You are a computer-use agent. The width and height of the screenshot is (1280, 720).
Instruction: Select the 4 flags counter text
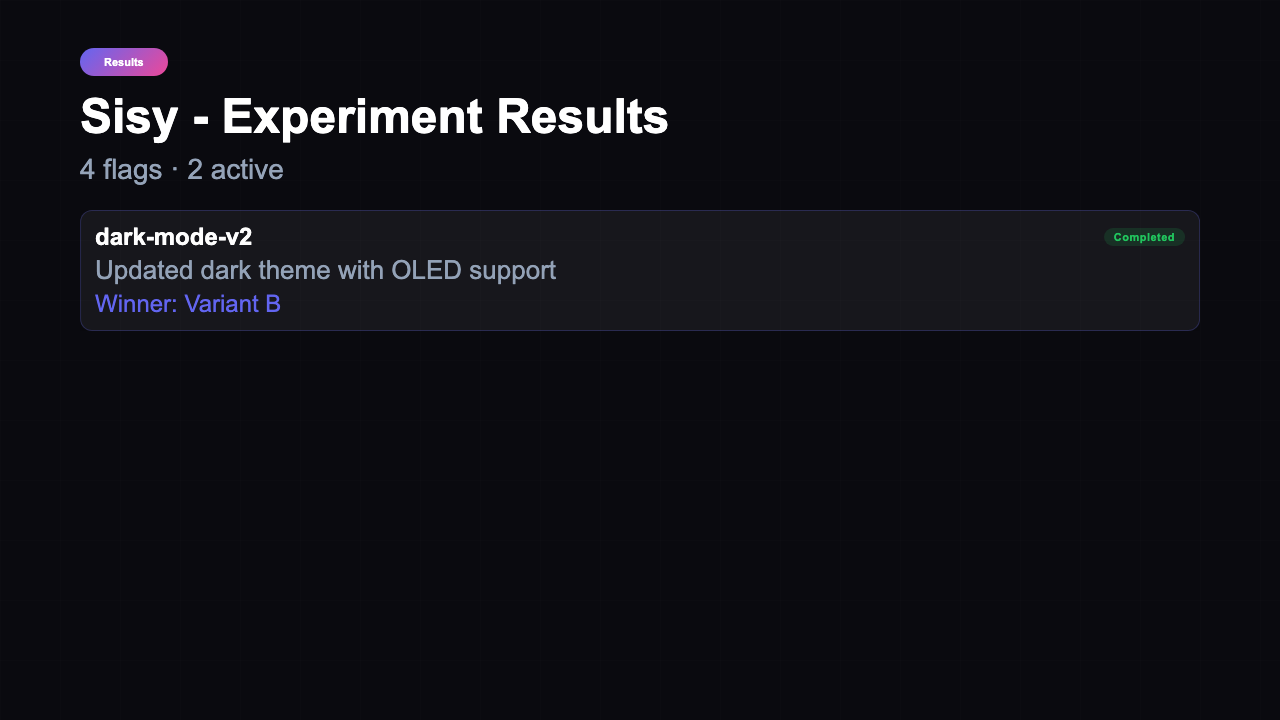click(120, 169)
